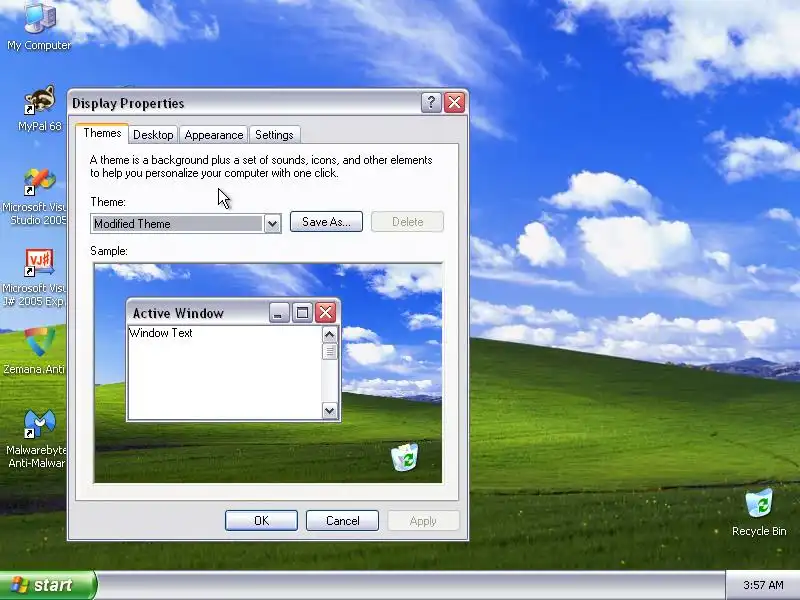Click the Active Window sample title bar
This screenshot has height=600, width=800.
coord(234,312)
